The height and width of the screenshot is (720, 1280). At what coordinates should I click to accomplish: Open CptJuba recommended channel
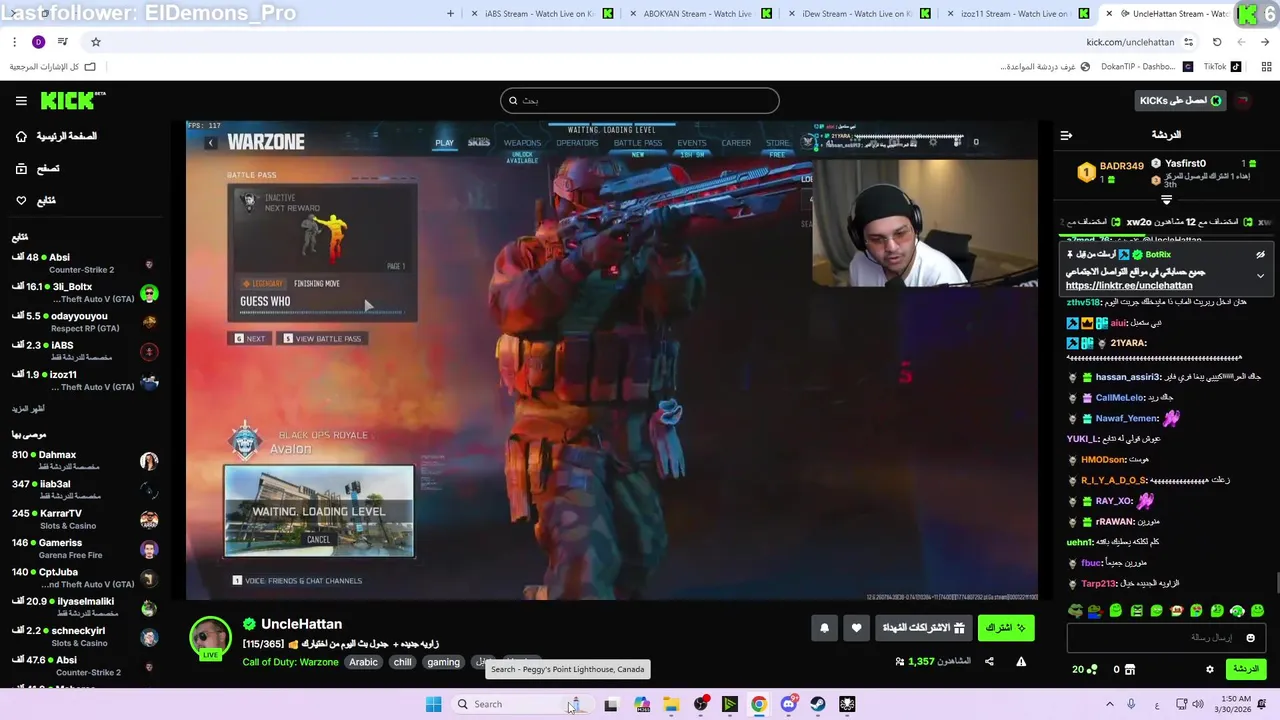(x=85, y=578)
